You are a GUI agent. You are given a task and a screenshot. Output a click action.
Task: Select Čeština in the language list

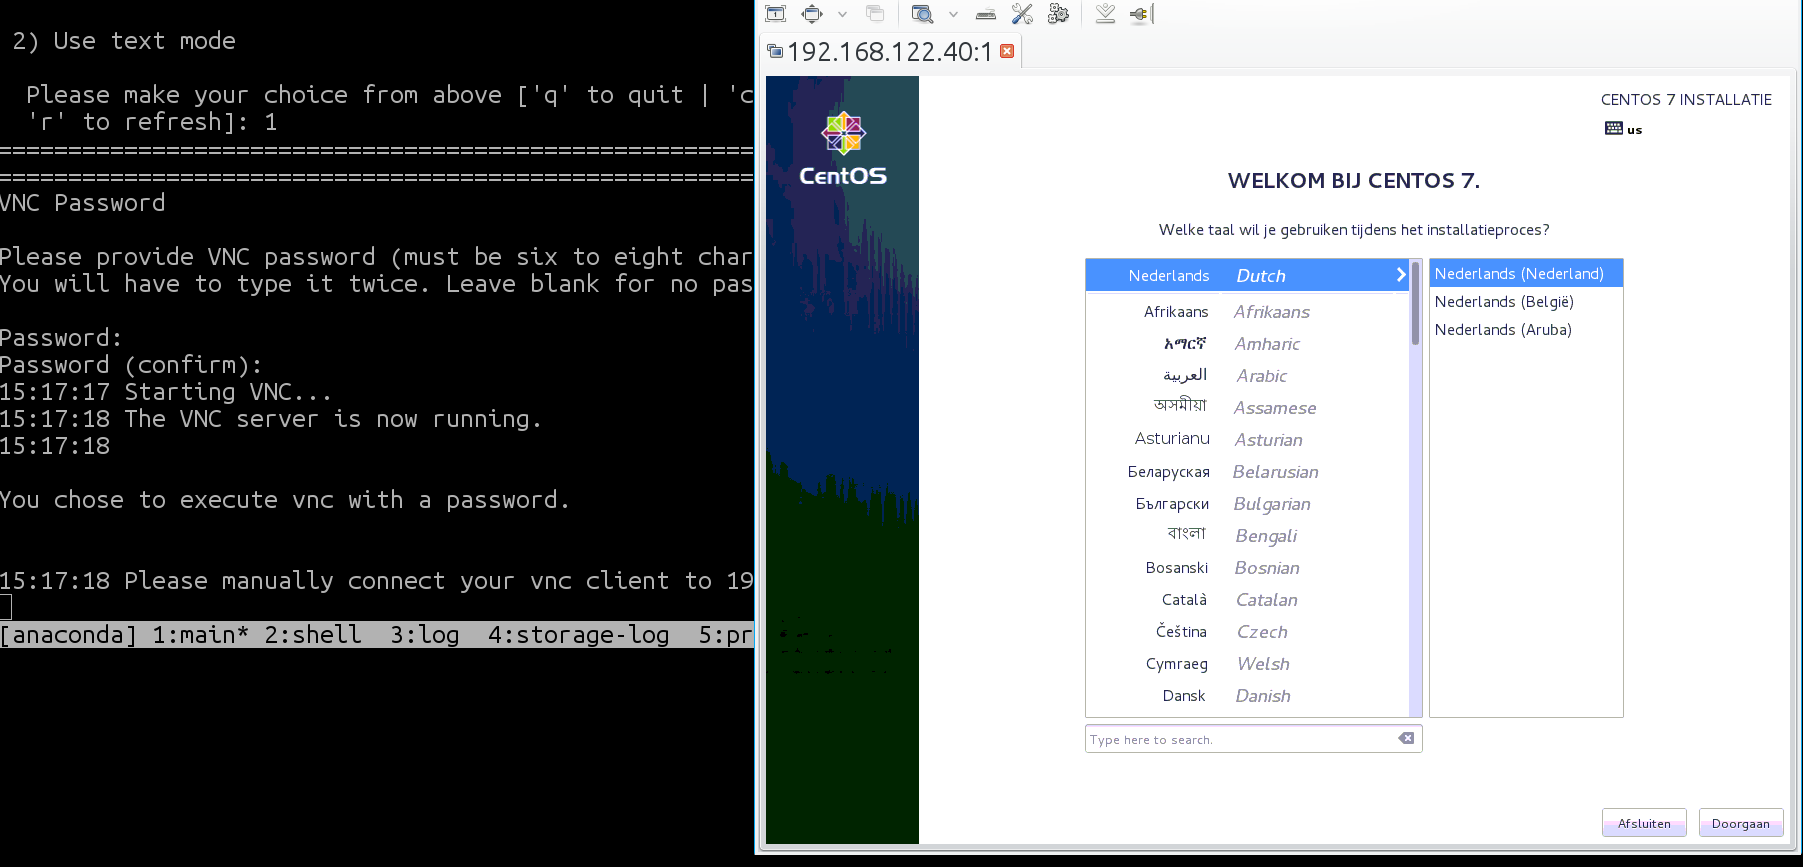point(1247,632)
